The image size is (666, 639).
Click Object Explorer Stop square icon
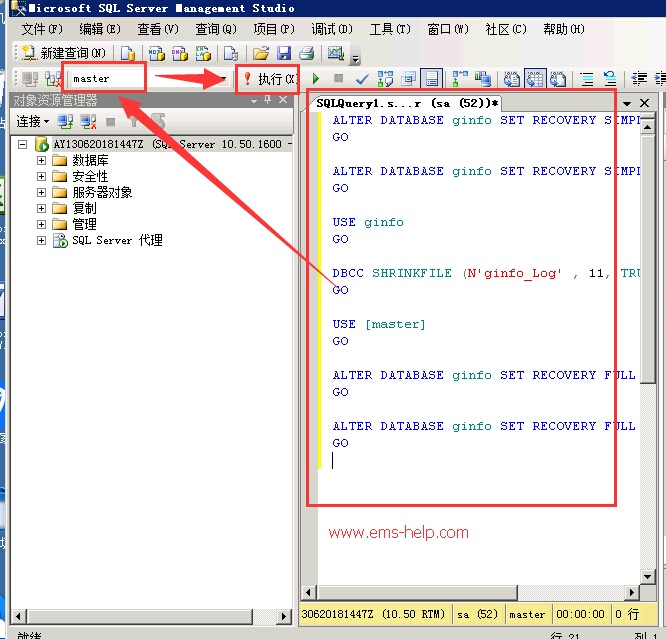click(x=110, y=122)
